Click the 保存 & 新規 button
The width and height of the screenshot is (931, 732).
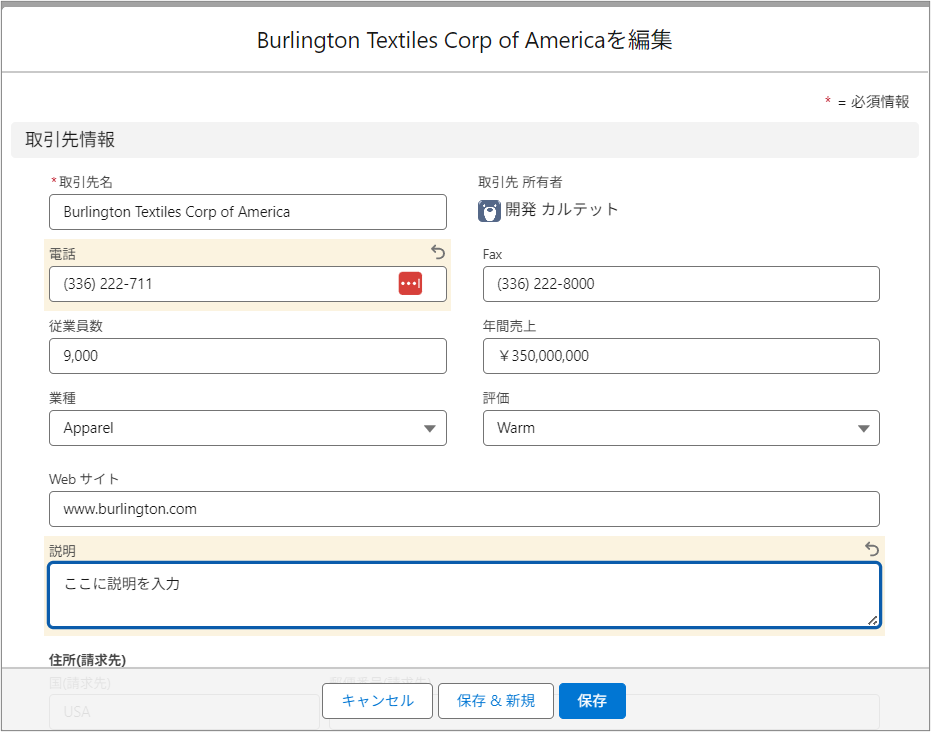pos(495,701)
